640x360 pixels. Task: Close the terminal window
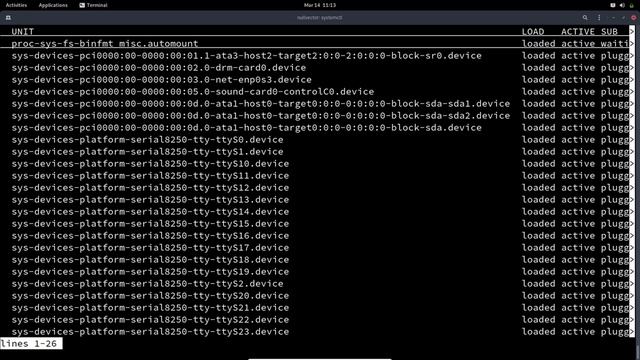tap(633, 18)
